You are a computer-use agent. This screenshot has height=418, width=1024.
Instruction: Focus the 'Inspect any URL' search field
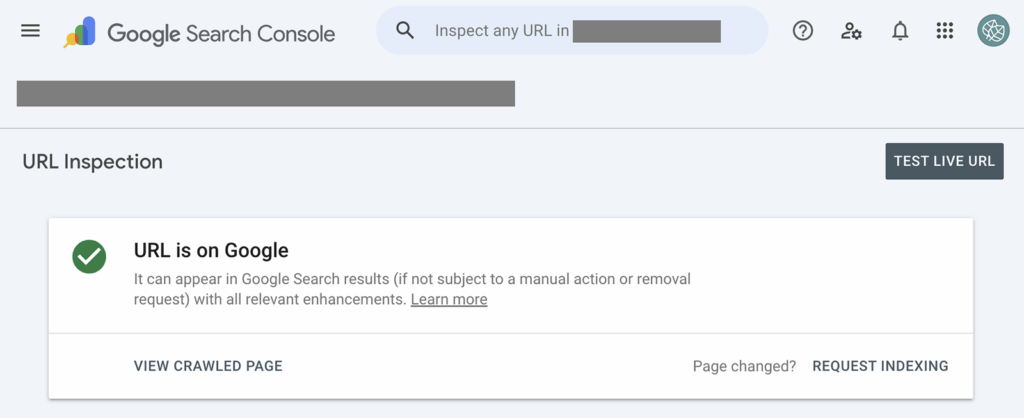575,31
